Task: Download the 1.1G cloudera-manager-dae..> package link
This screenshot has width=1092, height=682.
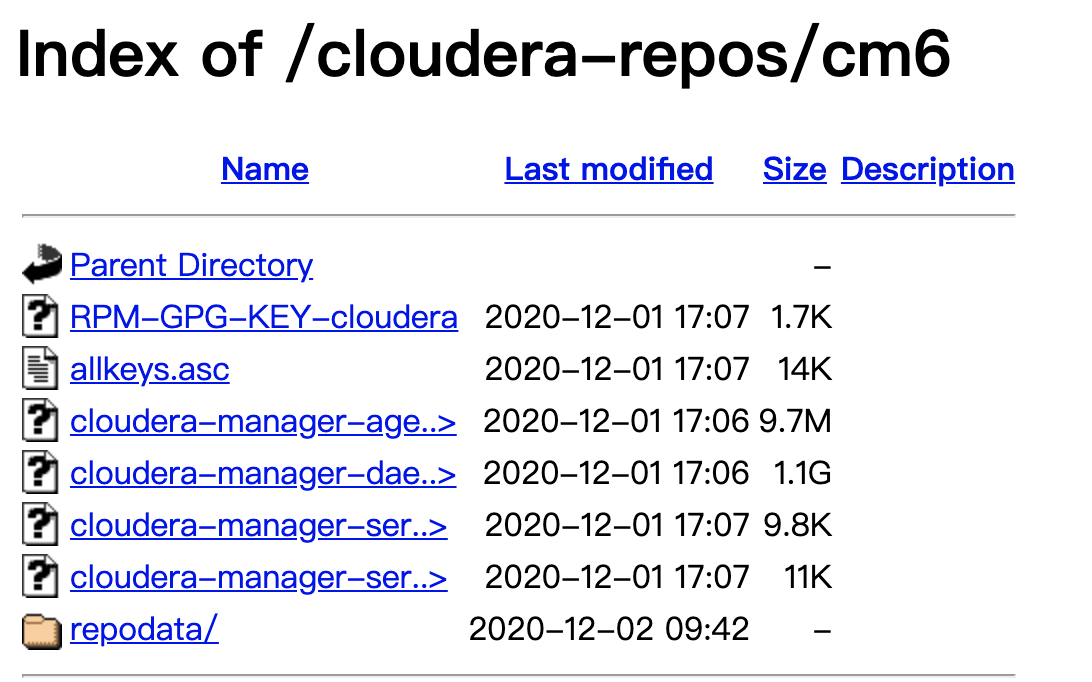Action: (x=263, y=473)
